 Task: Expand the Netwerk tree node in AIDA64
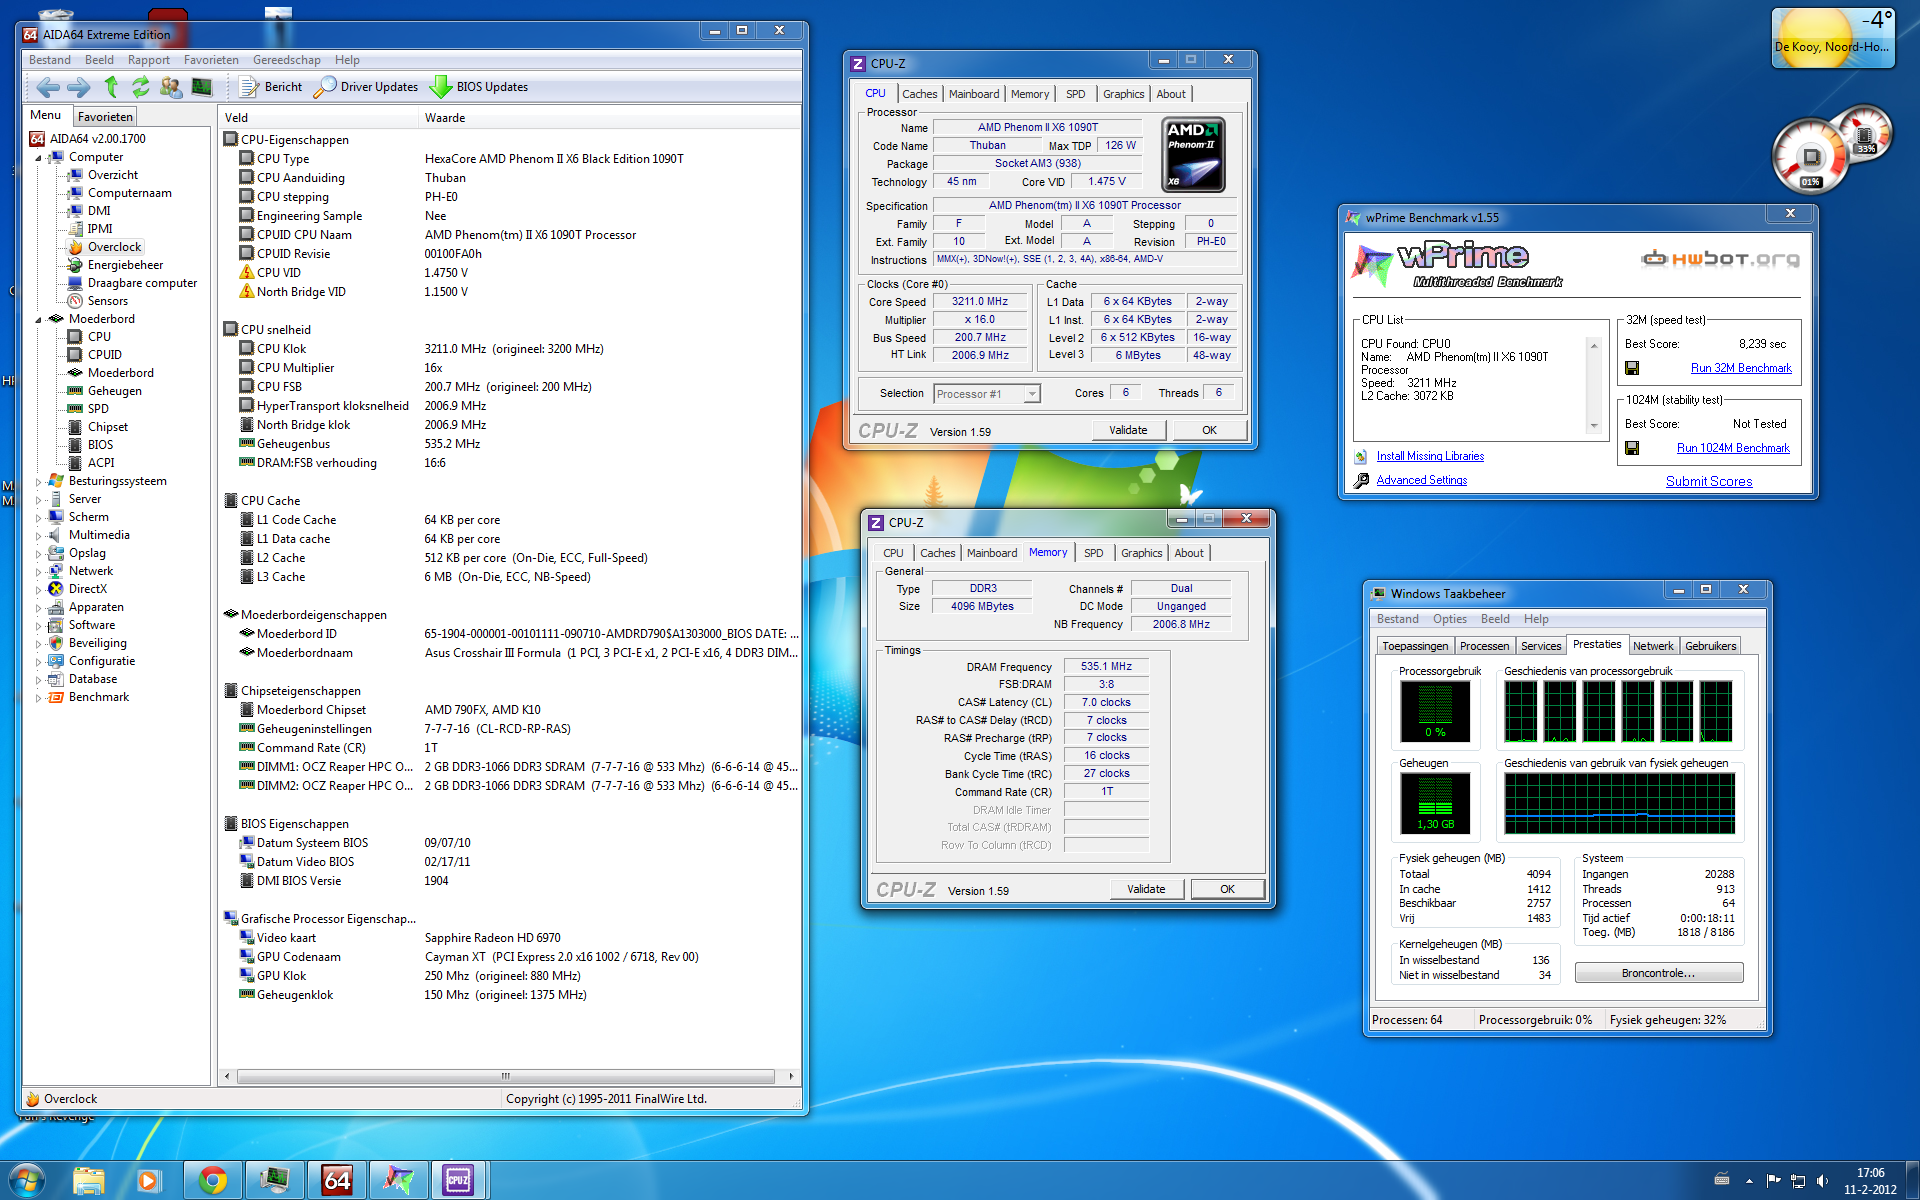pyautogui.click(x=39, y=572)
